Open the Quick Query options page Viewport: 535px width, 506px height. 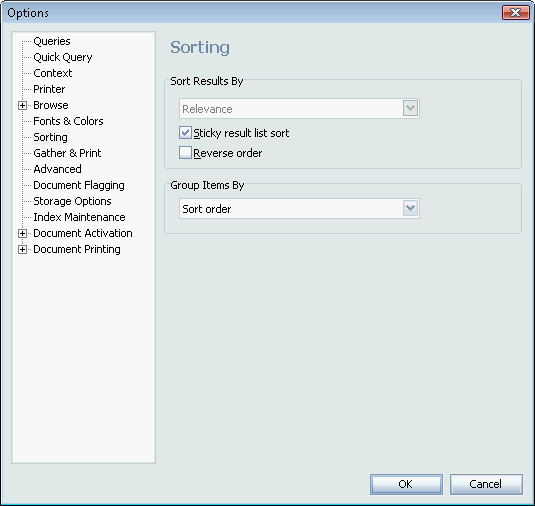pos(63,57)
